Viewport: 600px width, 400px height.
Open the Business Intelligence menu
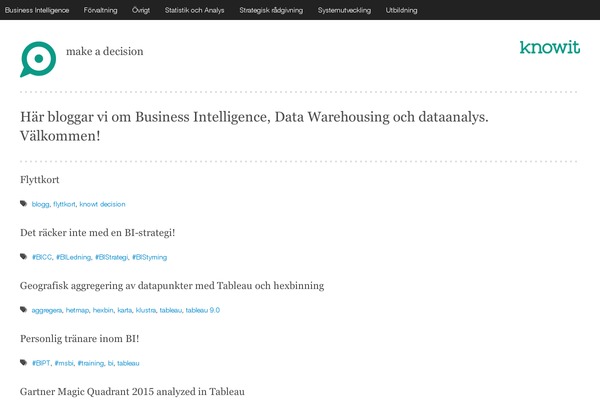point(37,10)
